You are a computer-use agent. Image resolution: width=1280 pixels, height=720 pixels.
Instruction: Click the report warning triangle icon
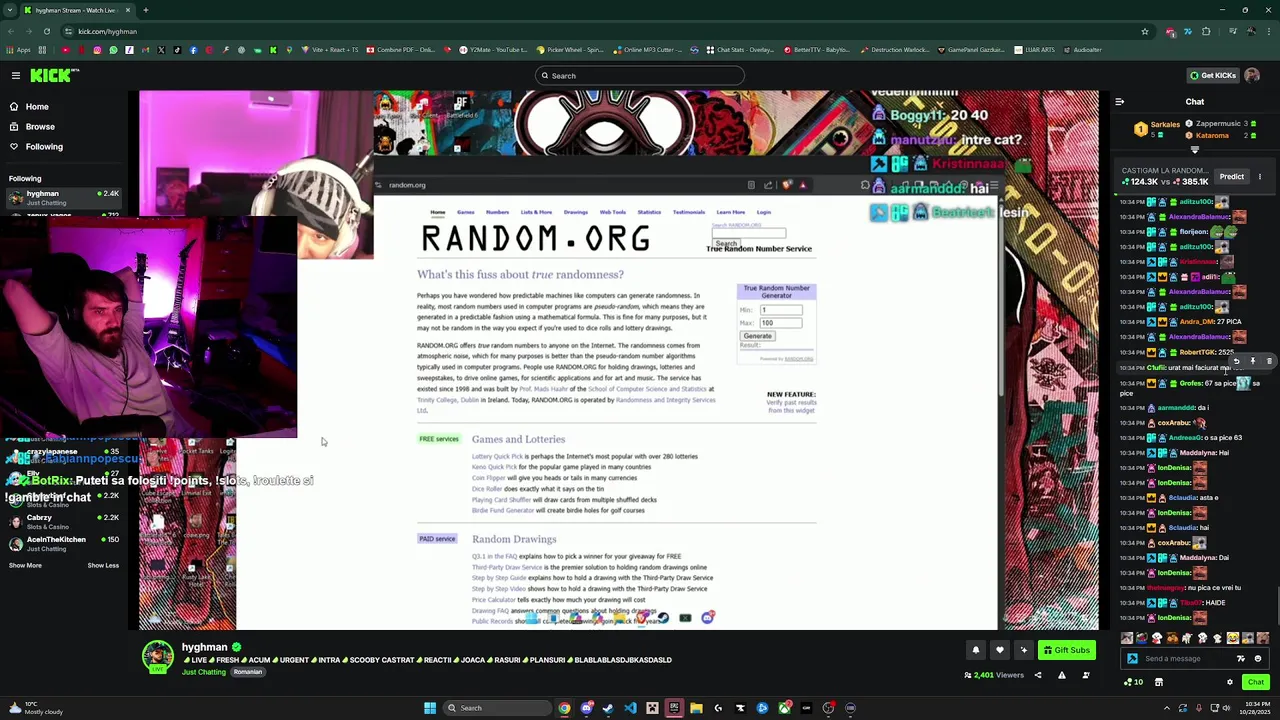pyautogui.click(x=1061, y=675)
